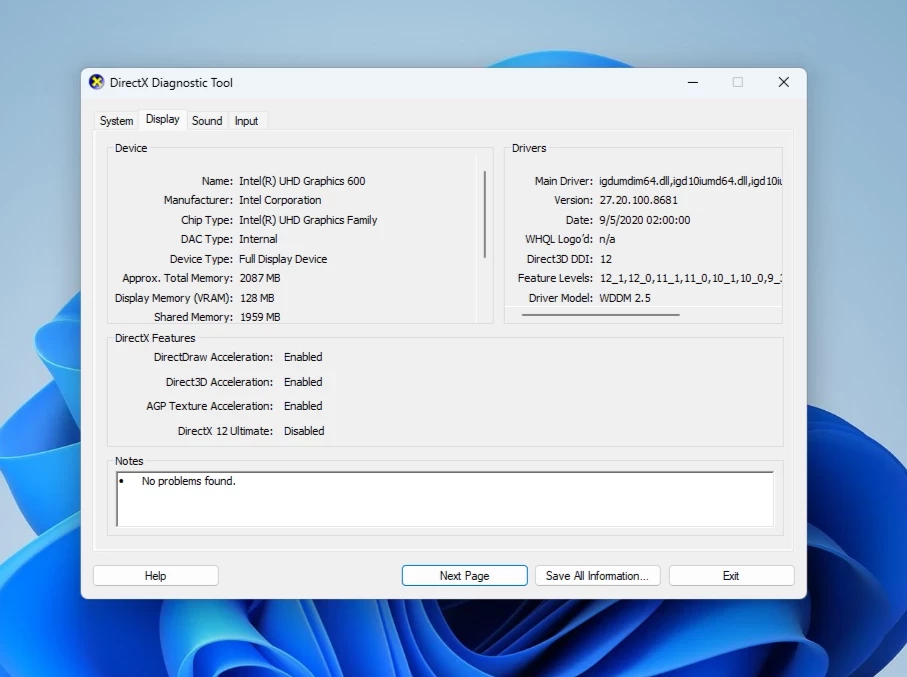
Task: Click the Drivers panel horizontal scrollbar
Action: 600,315
